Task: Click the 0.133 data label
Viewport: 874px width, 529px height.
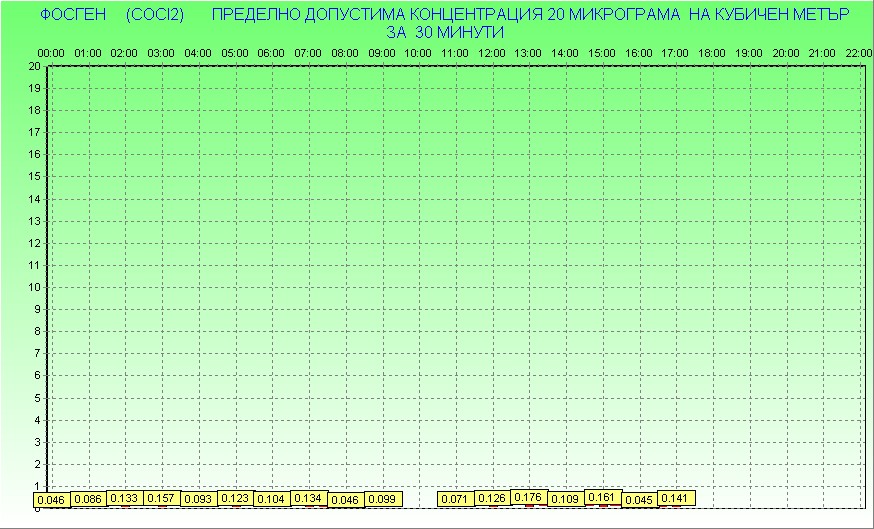Action: (125, 498)
